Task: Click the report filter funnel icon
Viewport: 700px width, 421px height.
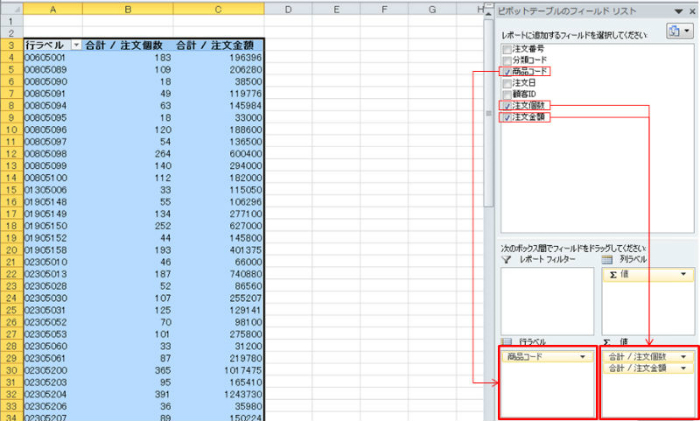Action: tap(505, 260)
